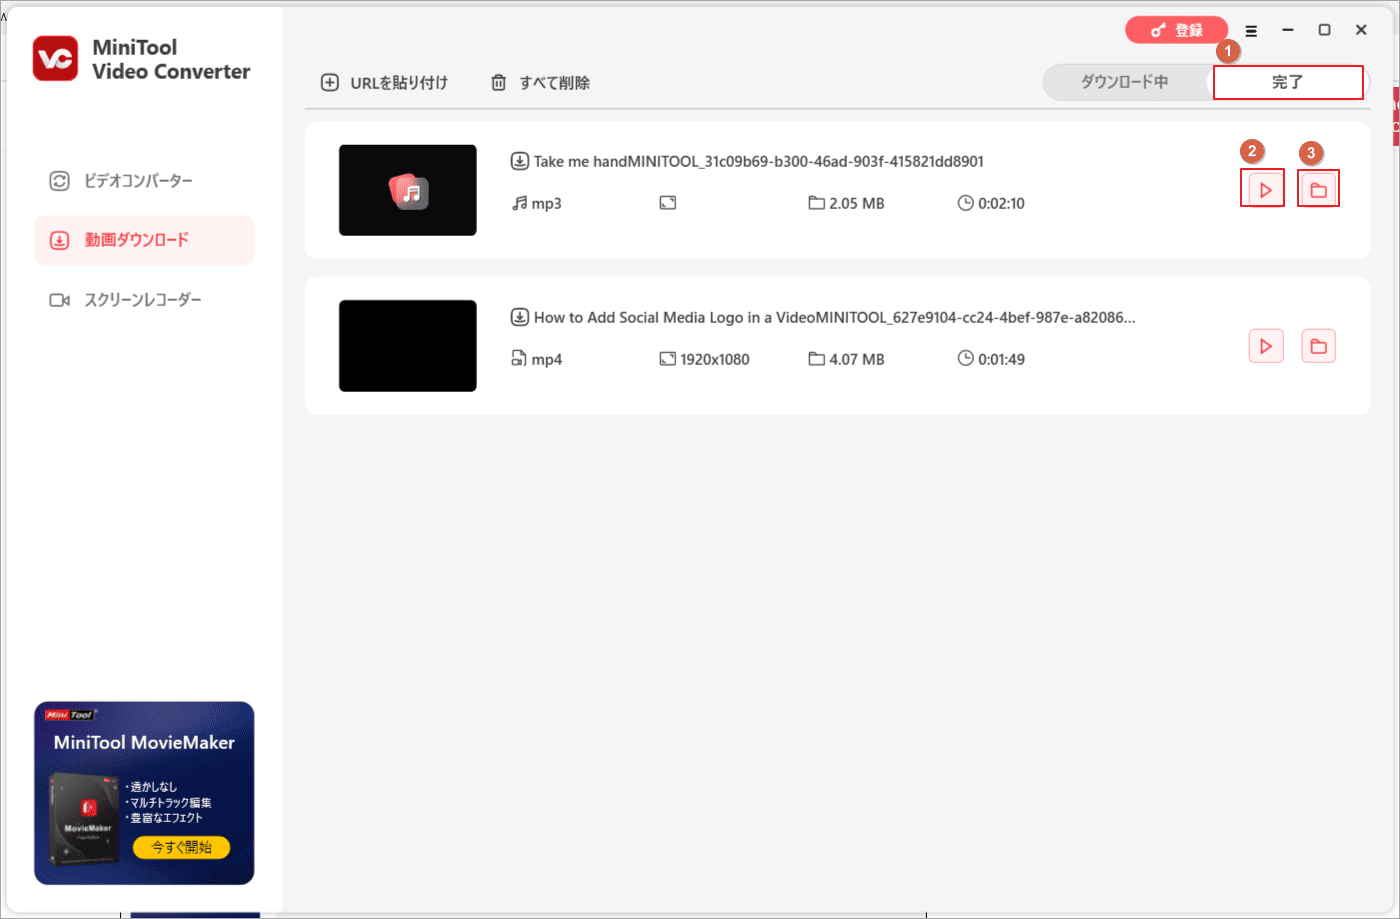This screenshot has width=1400, height=919.
Task: Click the 0:02:10 duration label
Action: [1001, 203]
